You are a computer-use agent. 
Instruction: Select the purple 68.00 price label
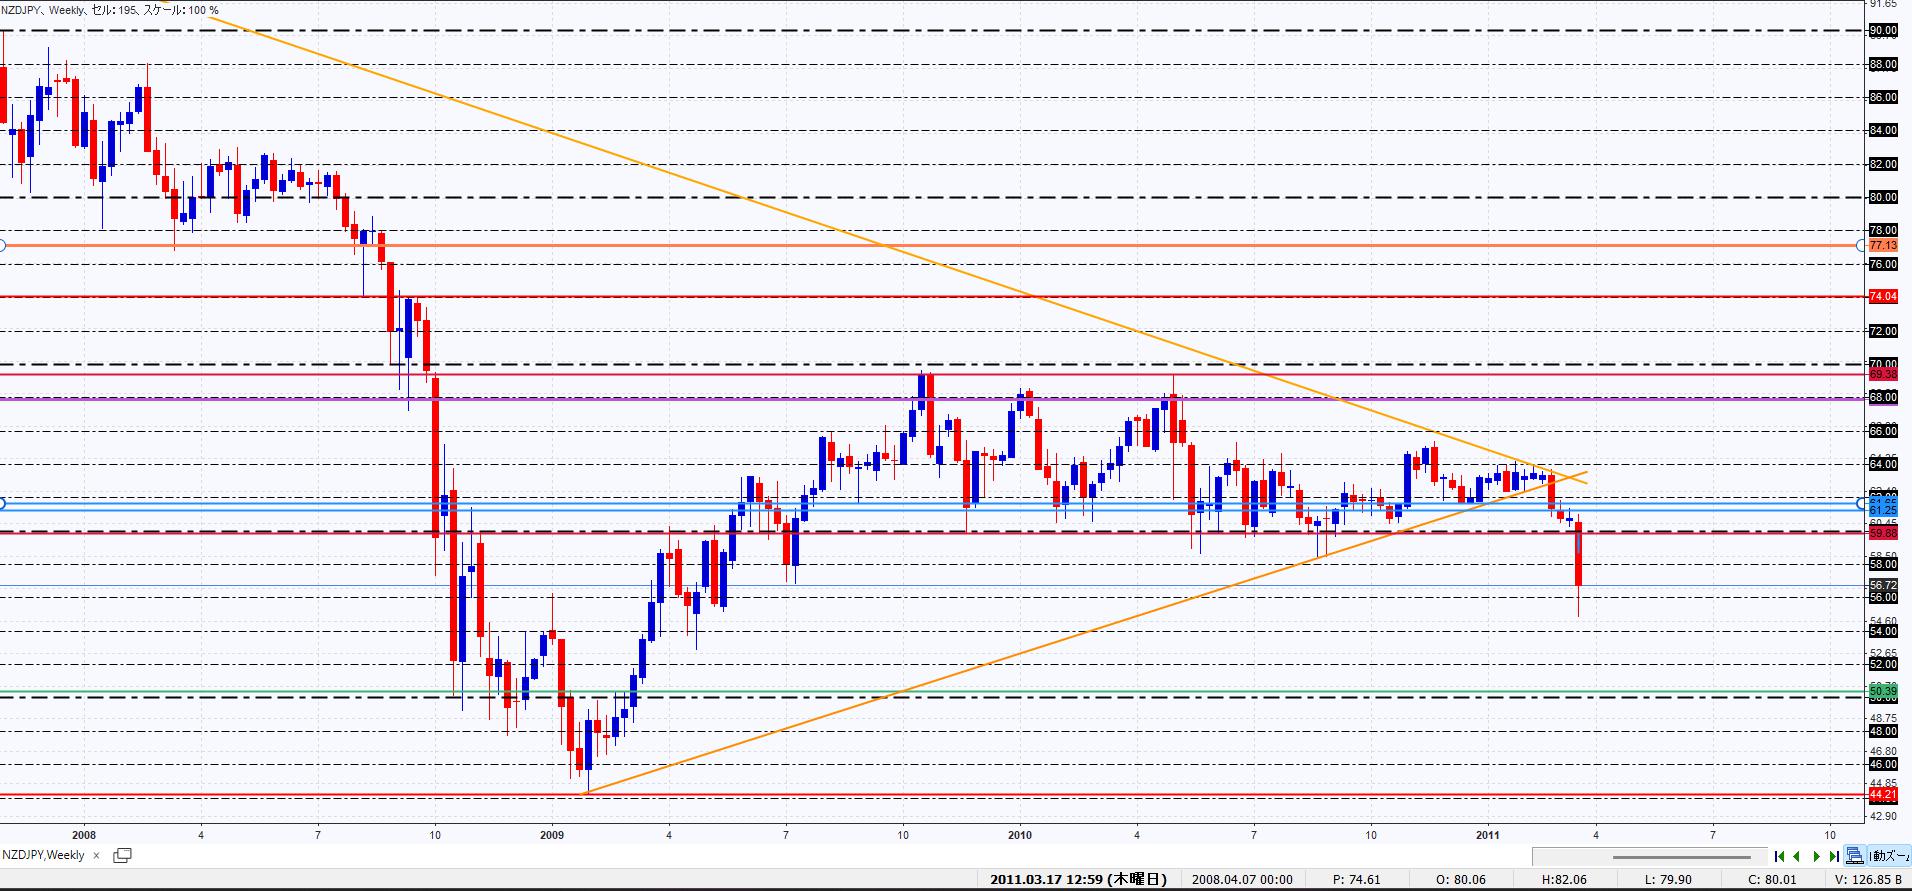click(1883, 398)
